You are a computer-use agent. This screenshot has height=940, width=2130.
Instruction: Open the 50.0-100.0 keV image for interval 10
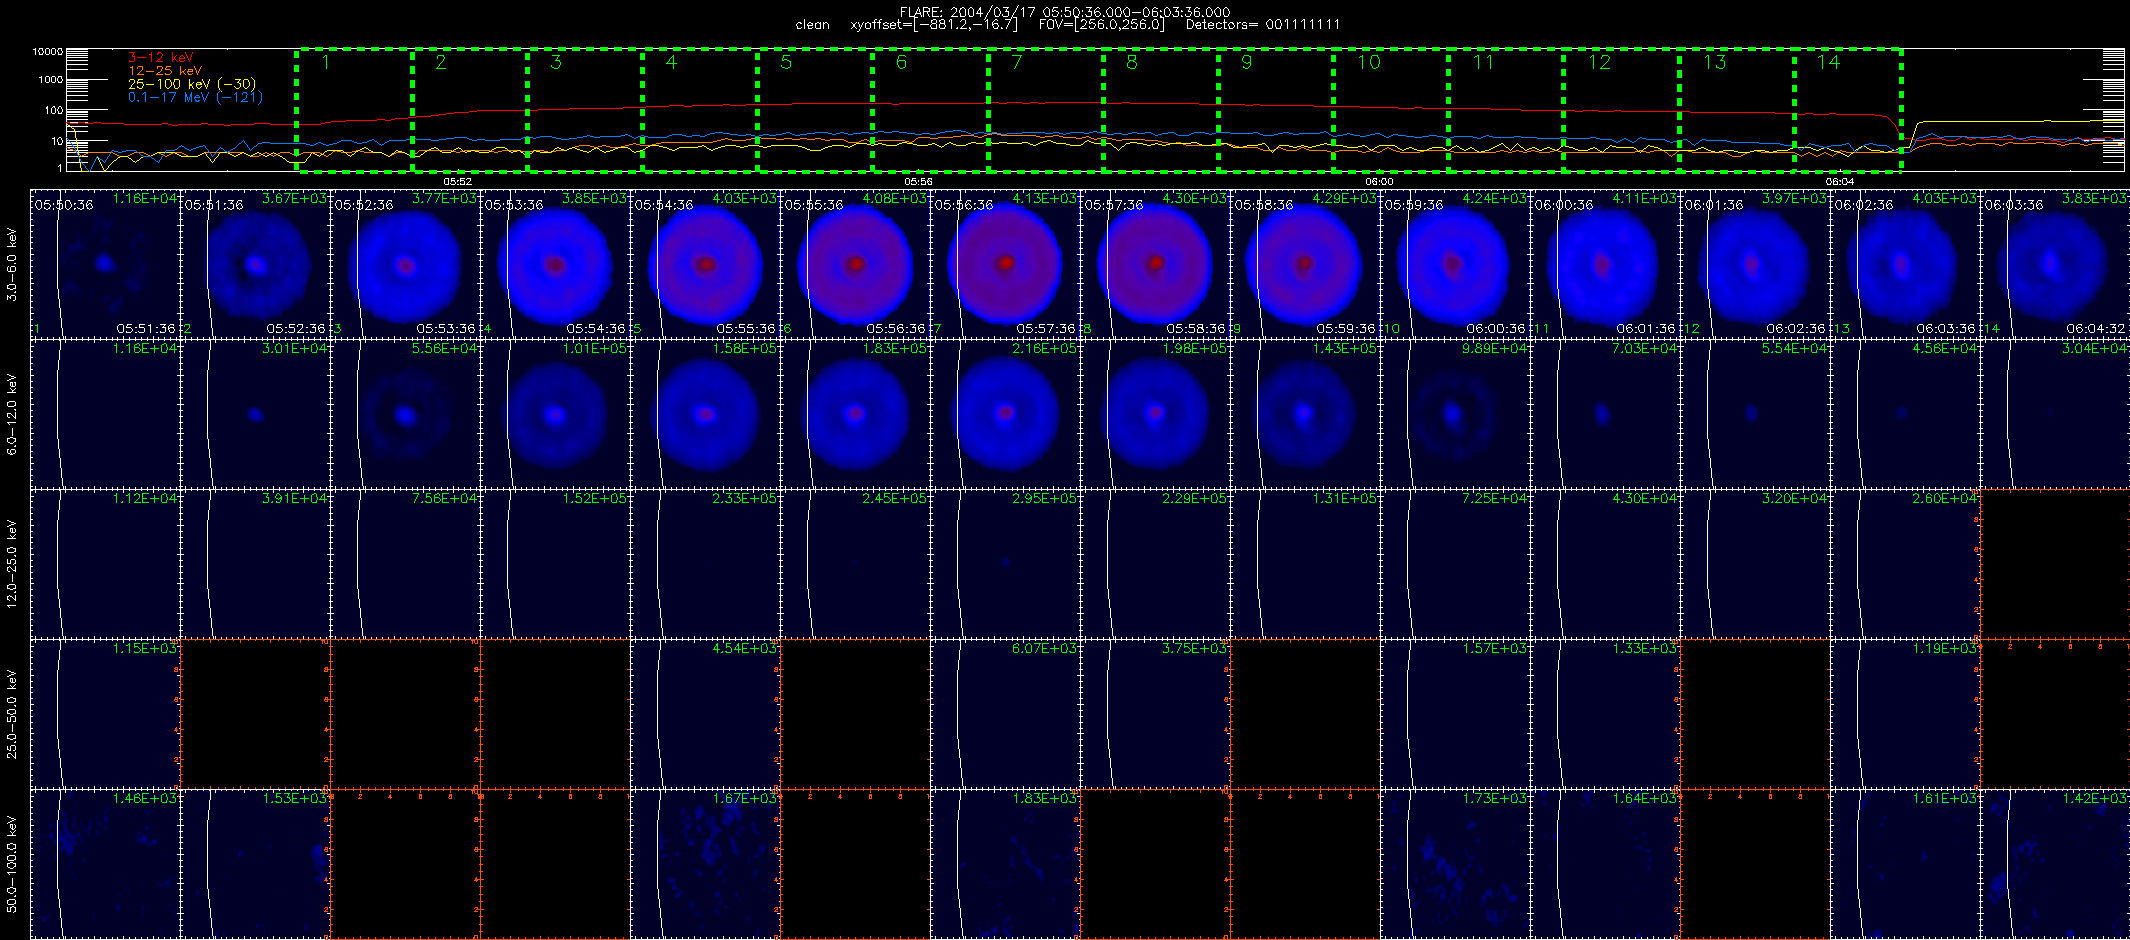click(x=1455, y=864)
